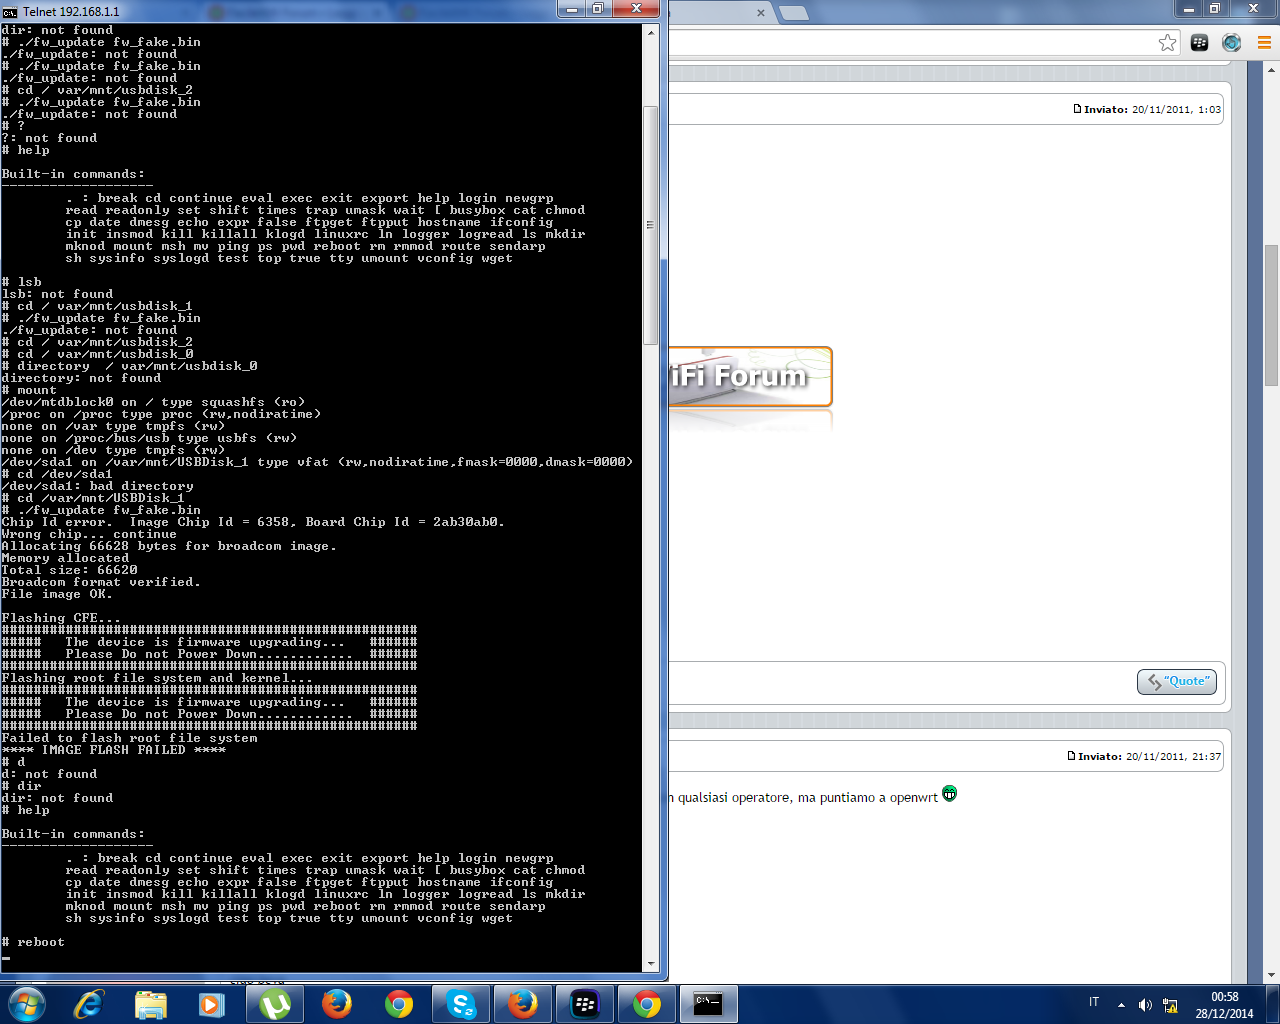Click the Chrome page scrollbar down arrow
This screenshot has width=1280, height=1024.
(x=1272, y=975)
